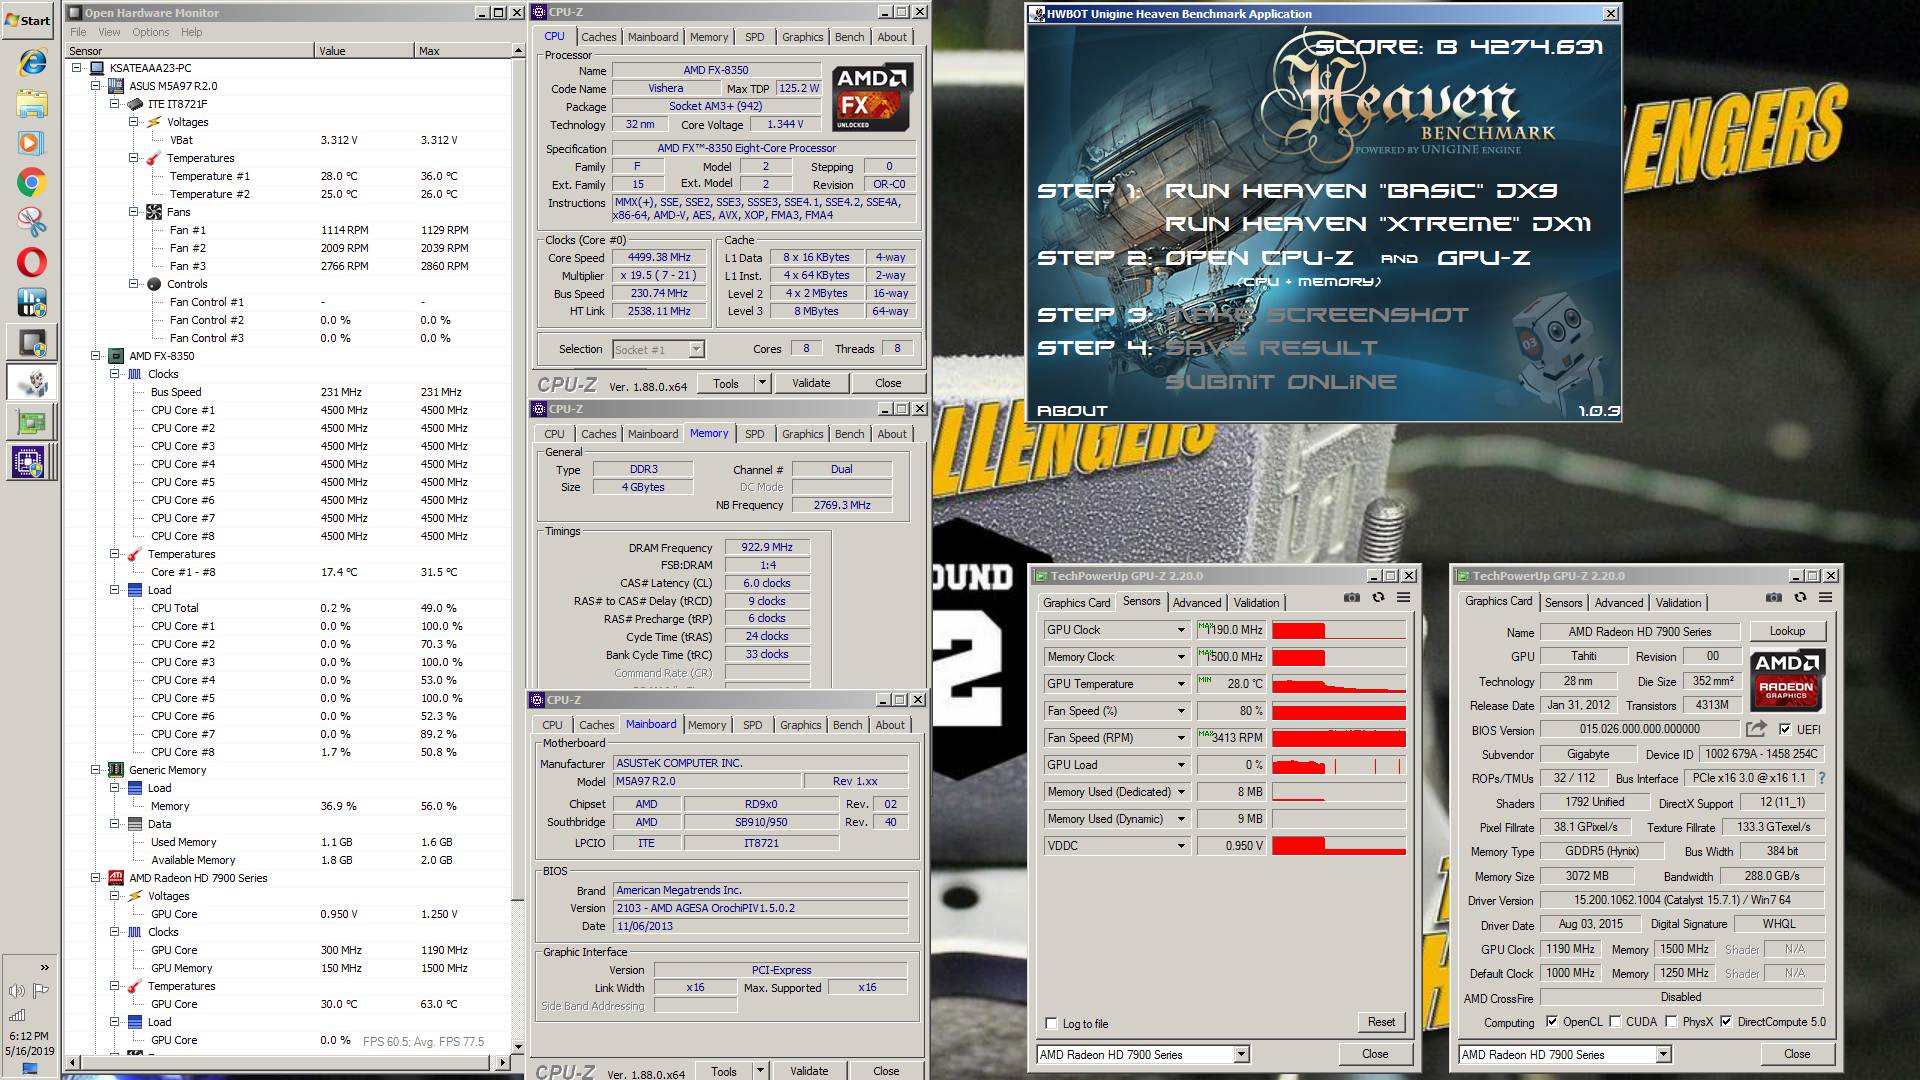Toggle the UEFI checkbox
This screenshot has height=1080, width=1920.
pyautogui.click(x=1785, y=730)
